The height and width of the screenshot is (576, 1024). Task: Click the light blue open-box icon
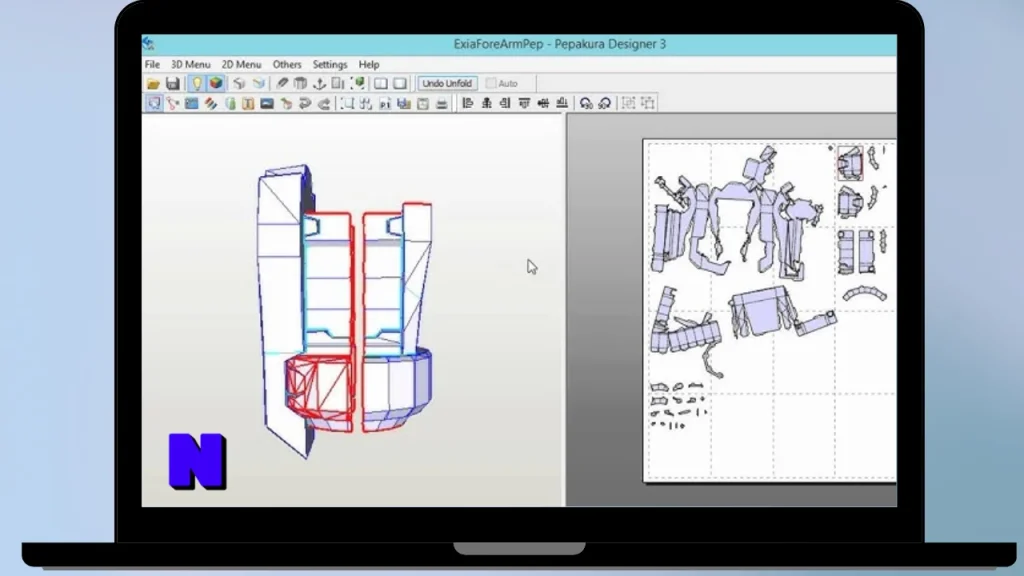[x=259, y=84]
